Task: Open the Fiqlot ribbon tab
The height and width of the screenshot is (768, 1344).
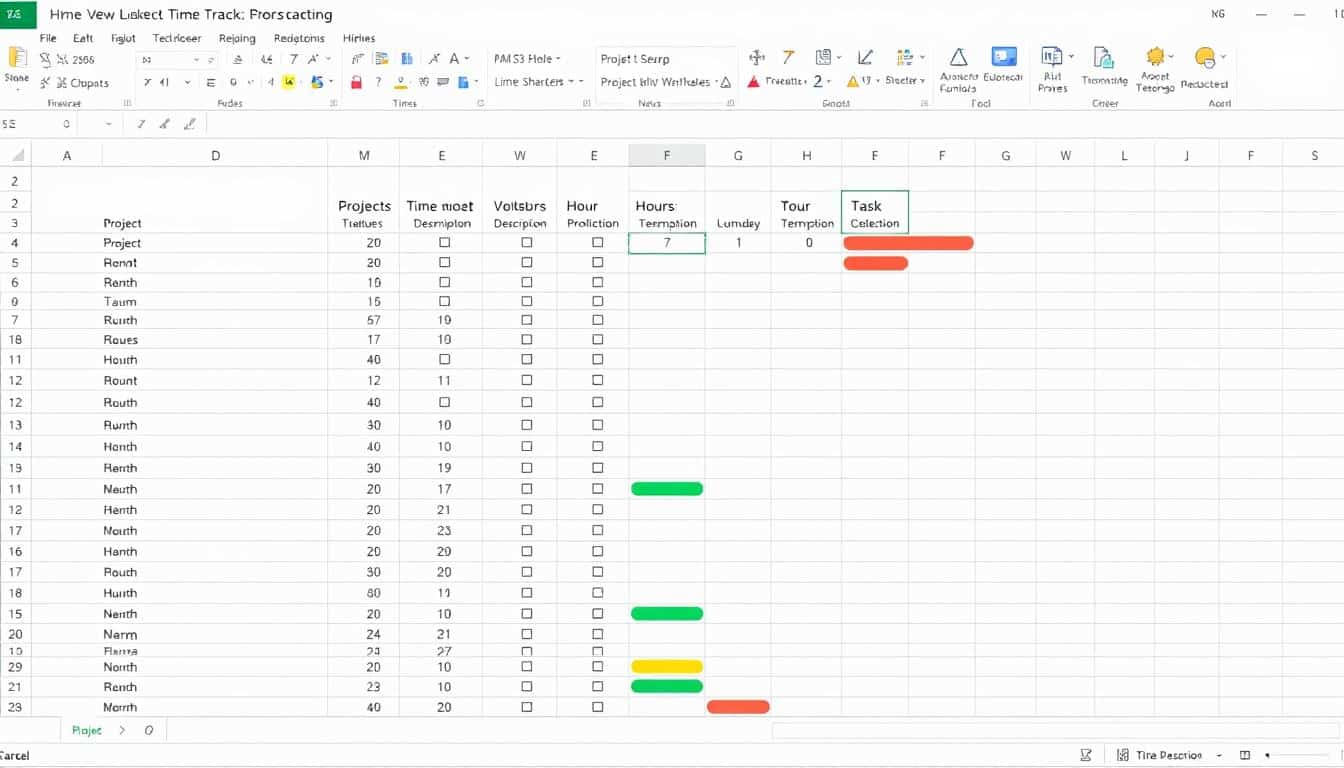Action: 123,38
